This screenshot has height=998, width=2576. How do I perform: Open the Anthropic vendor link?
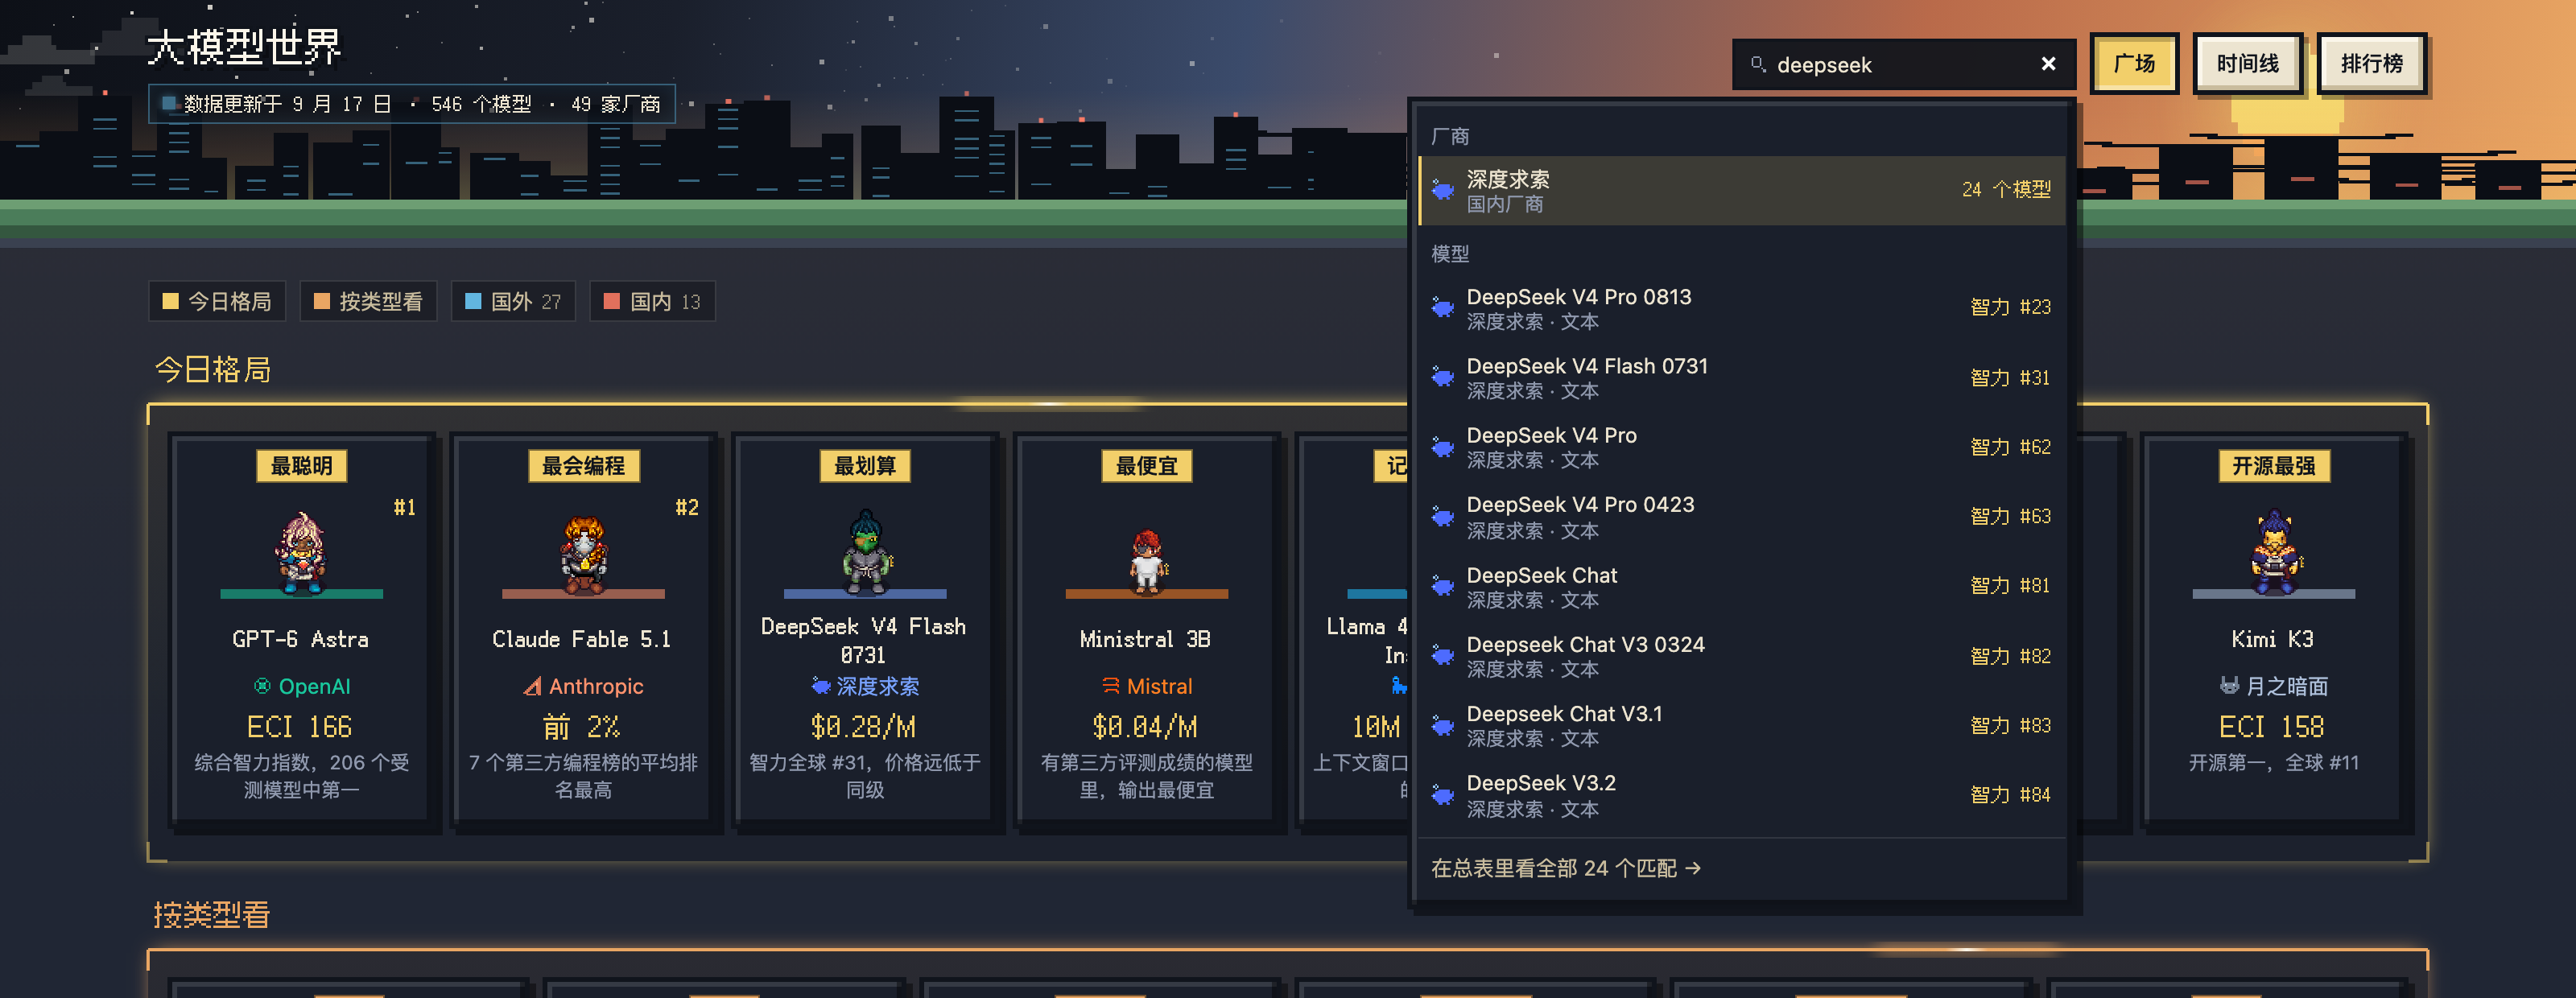(583, 686)
